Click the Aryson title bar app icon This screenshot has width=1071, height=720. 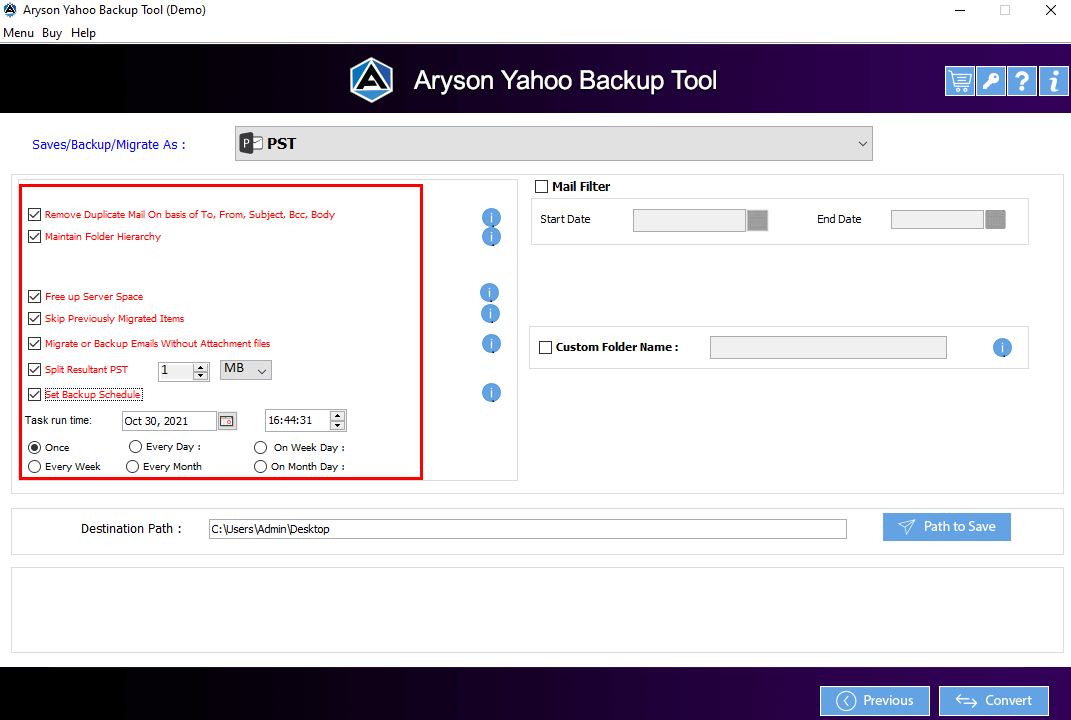(x=10, y=10)
